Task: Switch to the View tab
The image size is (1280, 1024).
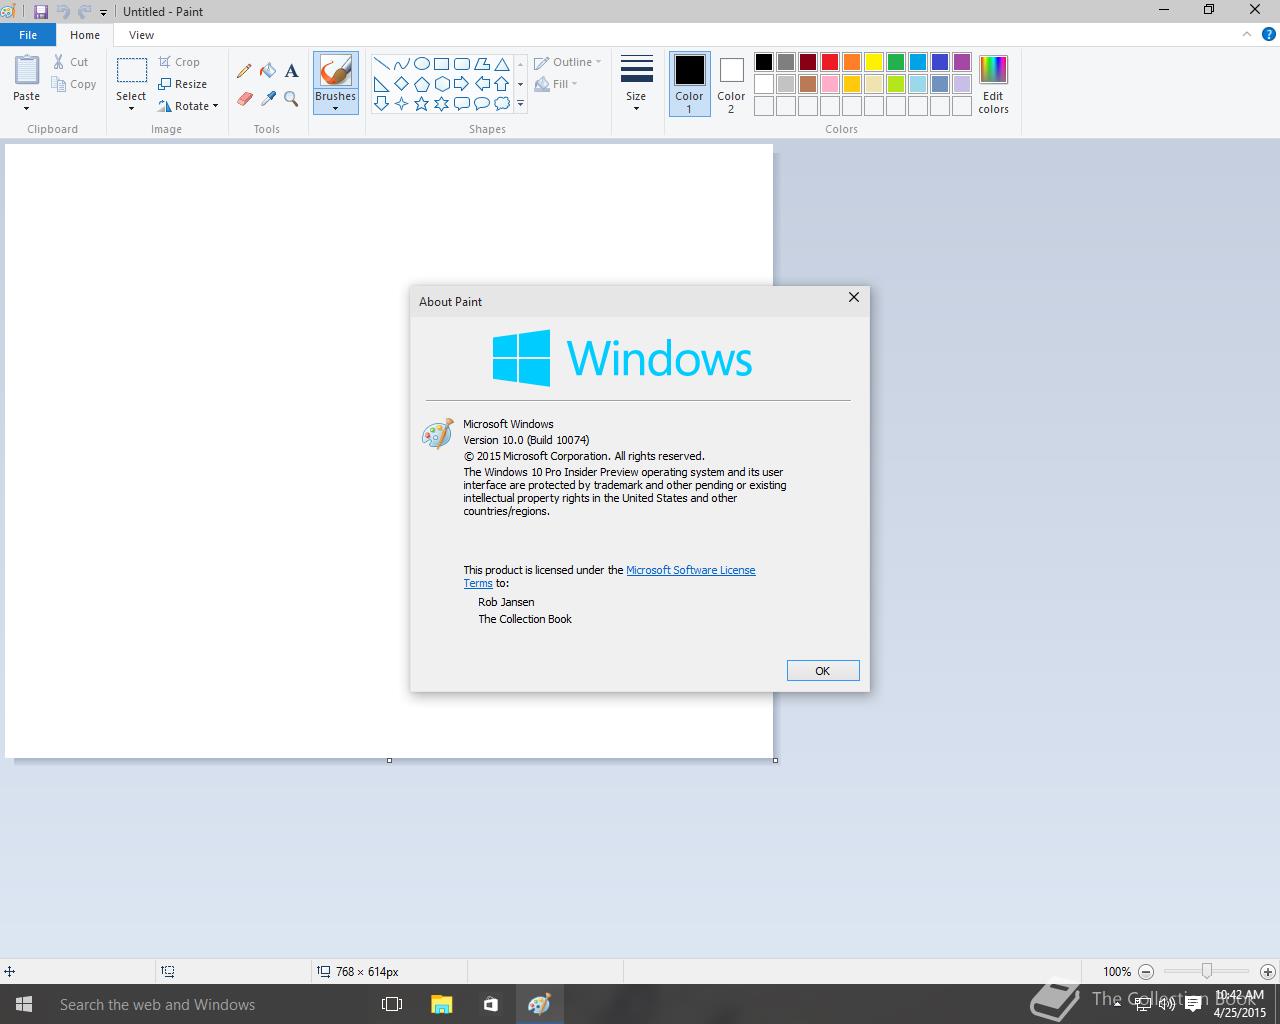Action: [141, 35]
